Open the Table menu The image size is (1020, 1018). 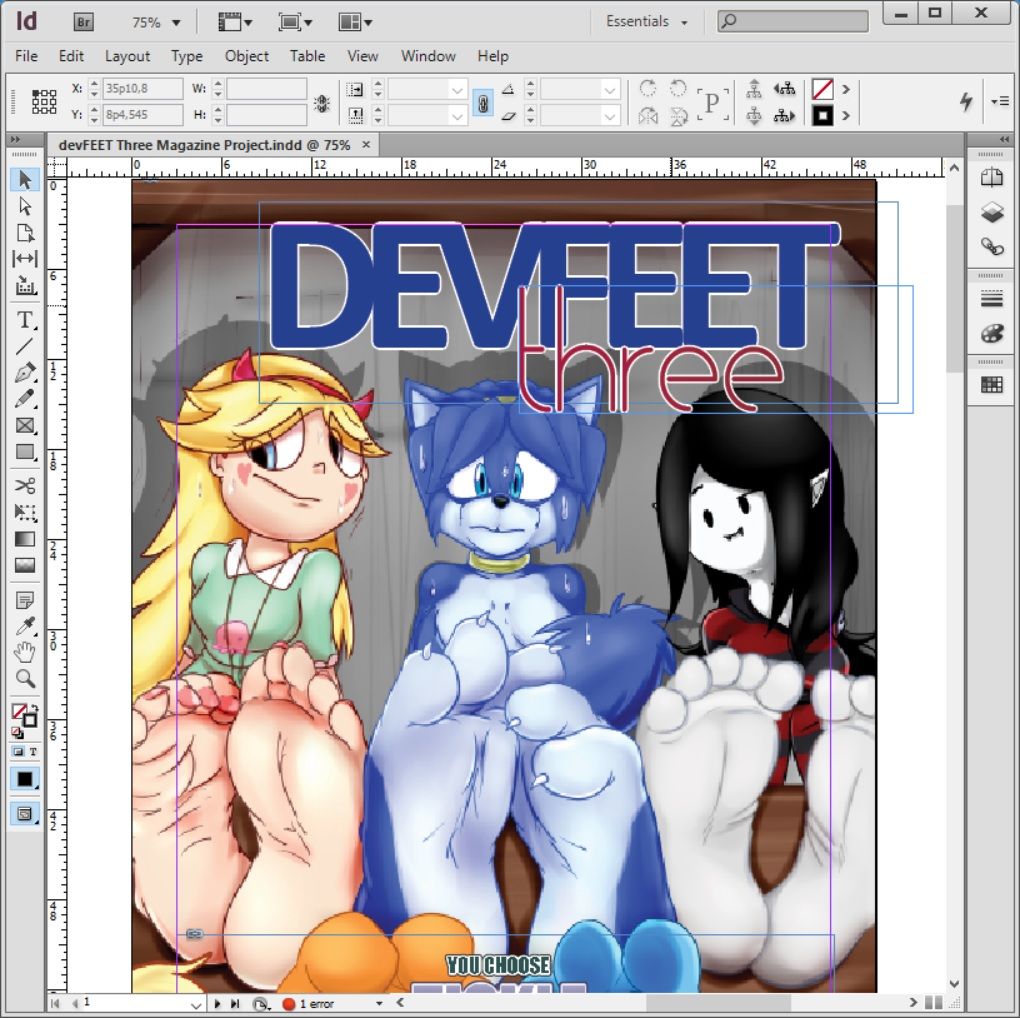coord(307,56)
